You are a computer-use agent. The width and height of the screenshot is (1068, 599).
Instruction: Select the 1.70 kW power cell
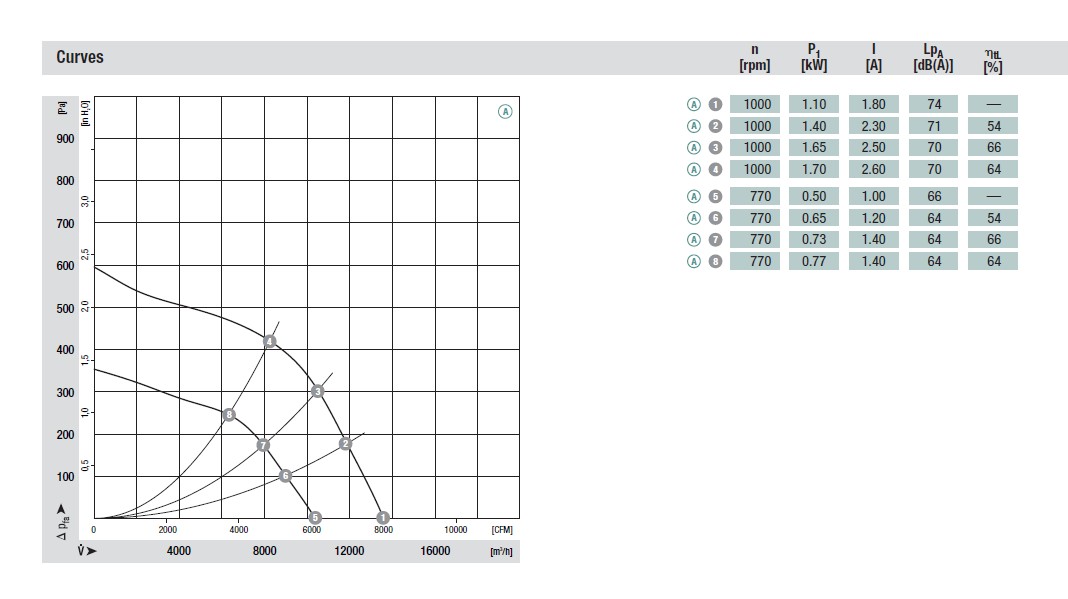tap(814, 169)
